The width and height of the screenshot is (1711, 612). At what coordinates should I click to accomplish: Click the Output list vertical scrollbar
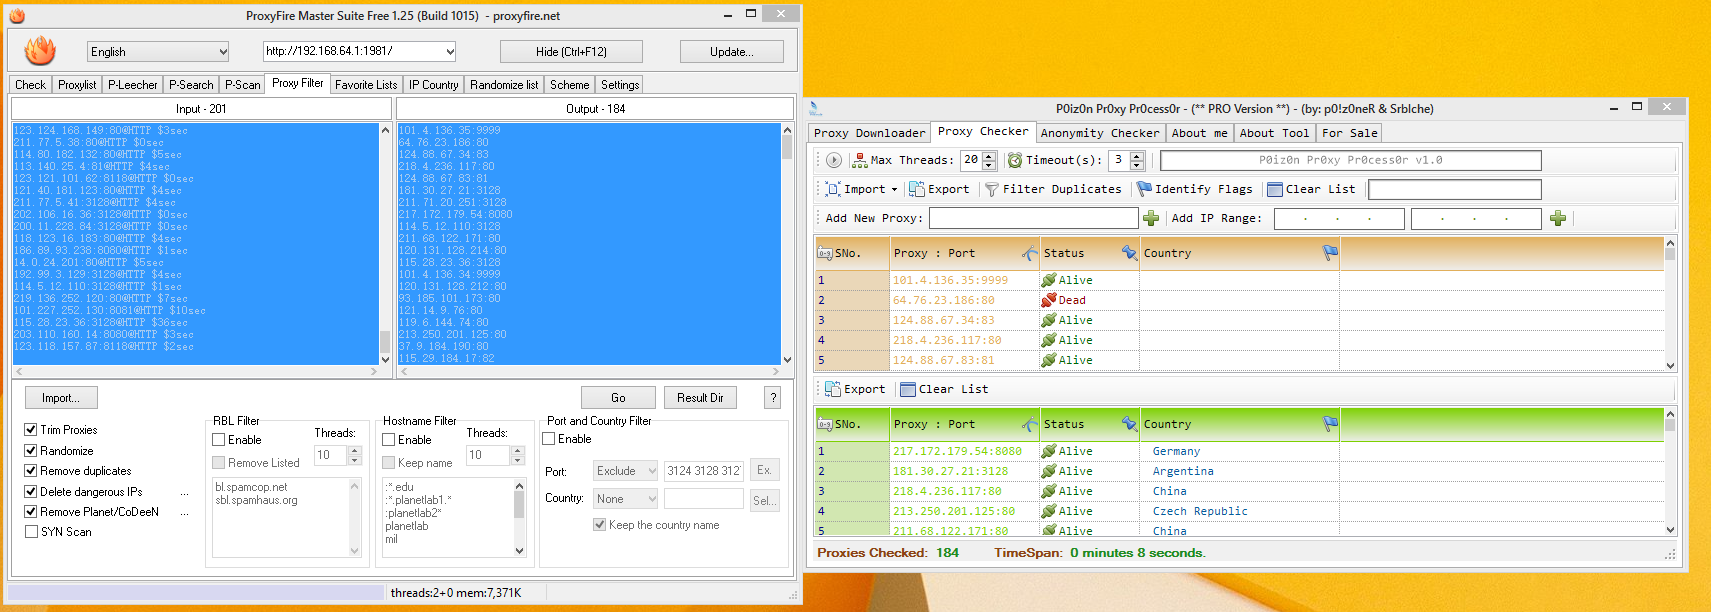[x=787, y=244]
